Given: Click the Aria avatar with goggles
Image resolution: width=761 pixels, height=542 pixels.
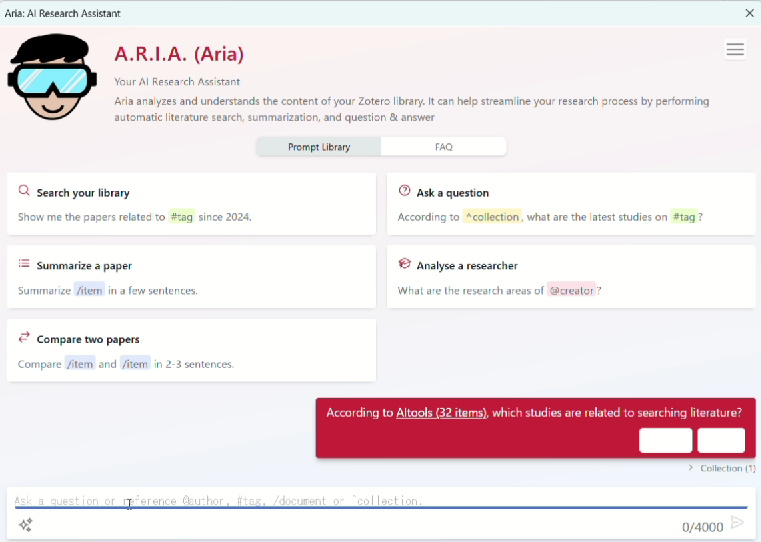Looking at the screenshot, I should tap(52, 77).
